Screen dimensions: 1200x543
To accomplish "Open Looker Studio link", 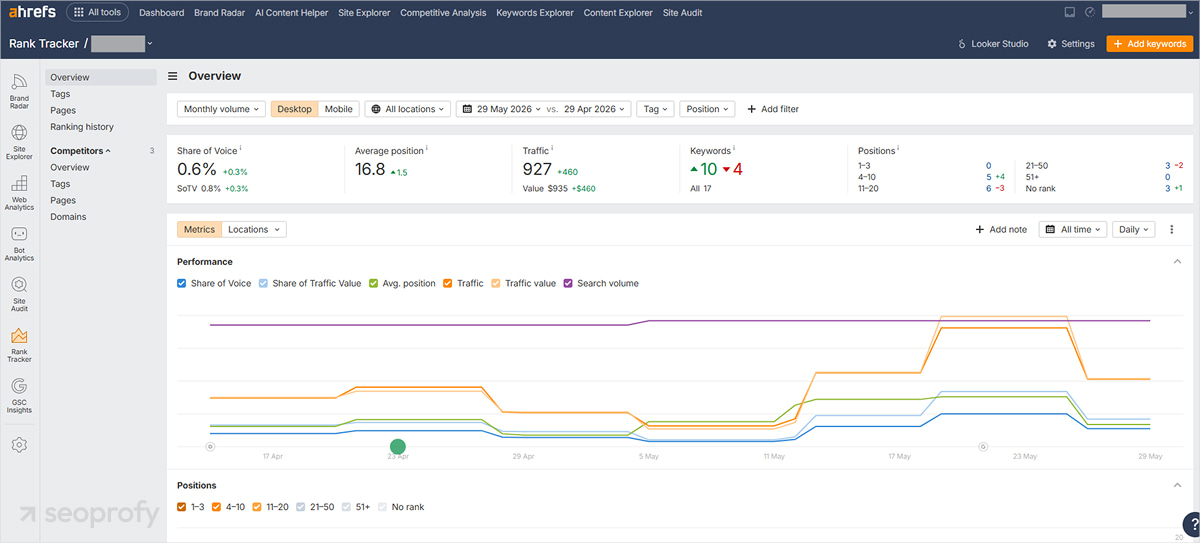I will click(991, 44).
